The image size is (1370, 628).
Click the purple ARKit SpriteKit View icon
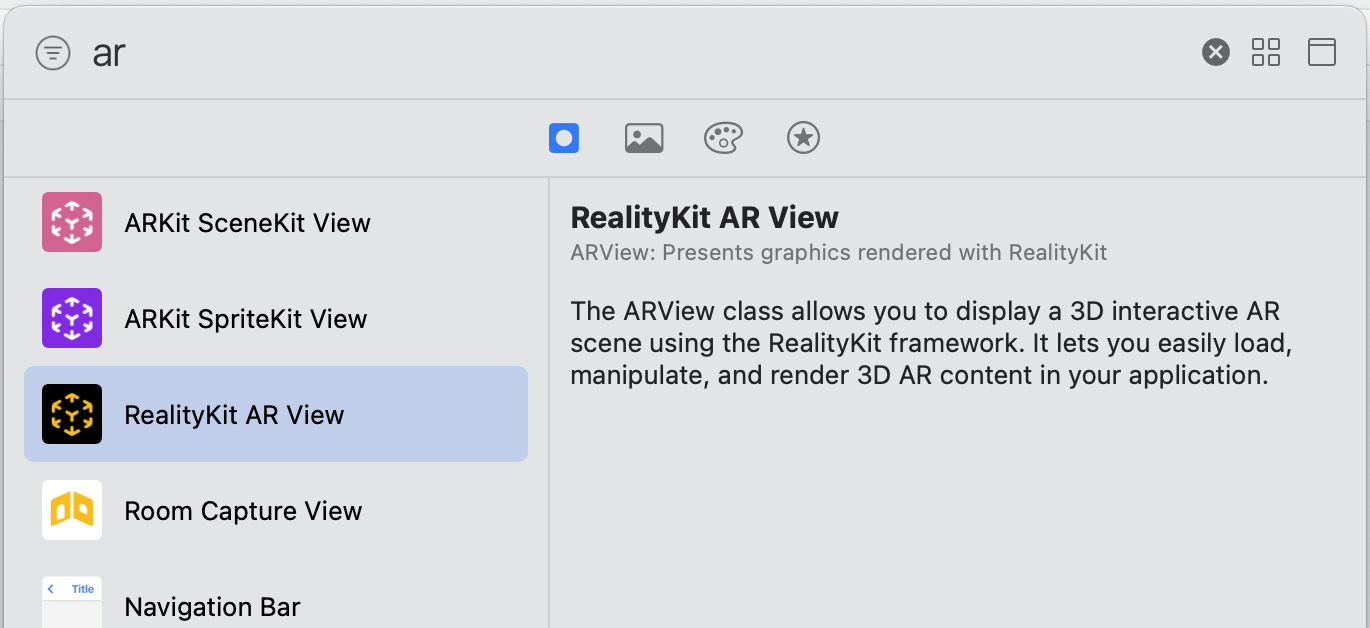72,318
